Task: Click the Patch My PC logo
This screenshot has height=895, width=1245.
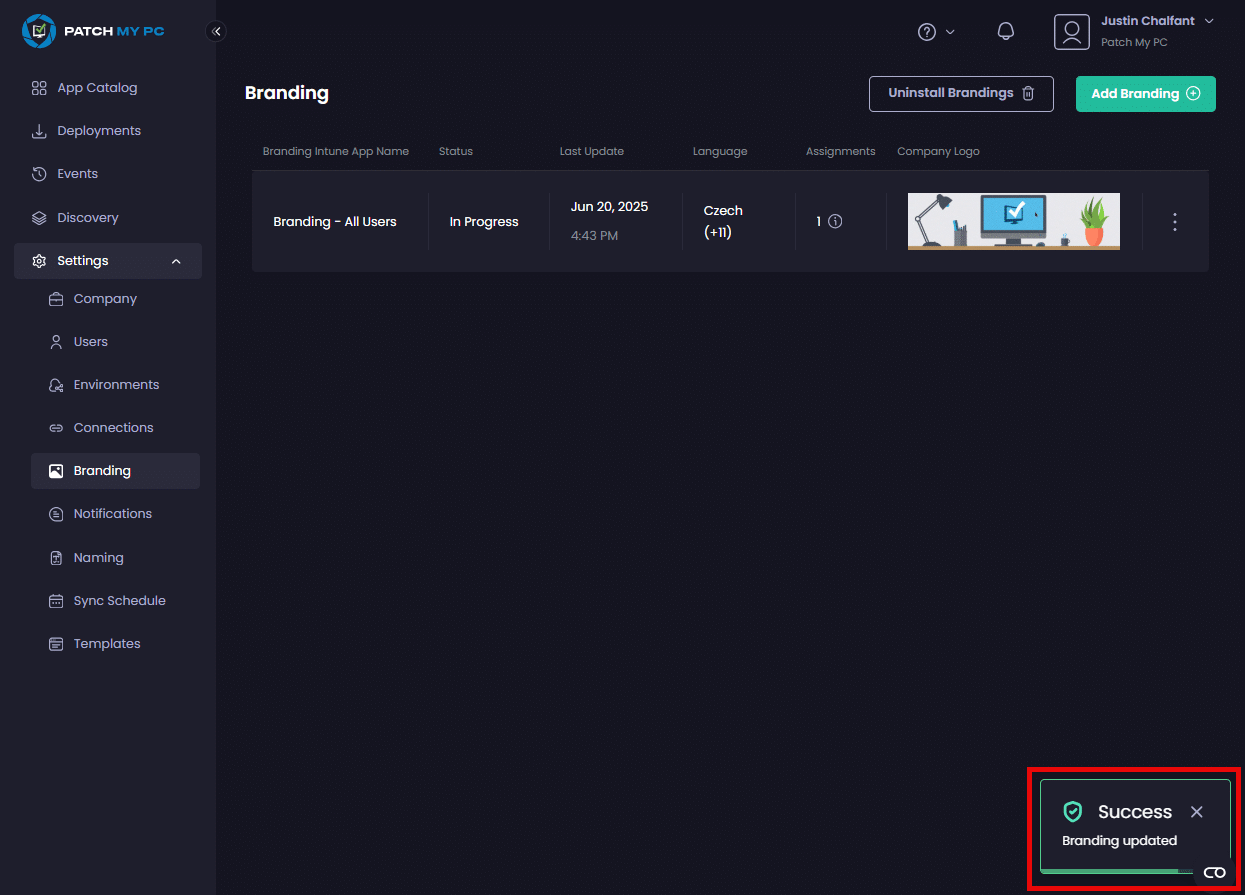Action: click(93, 31)
